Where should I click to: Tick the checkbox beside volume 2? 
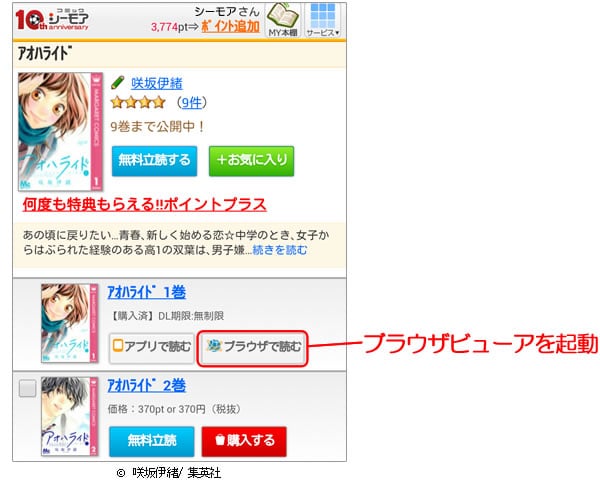tap(28, 388)
